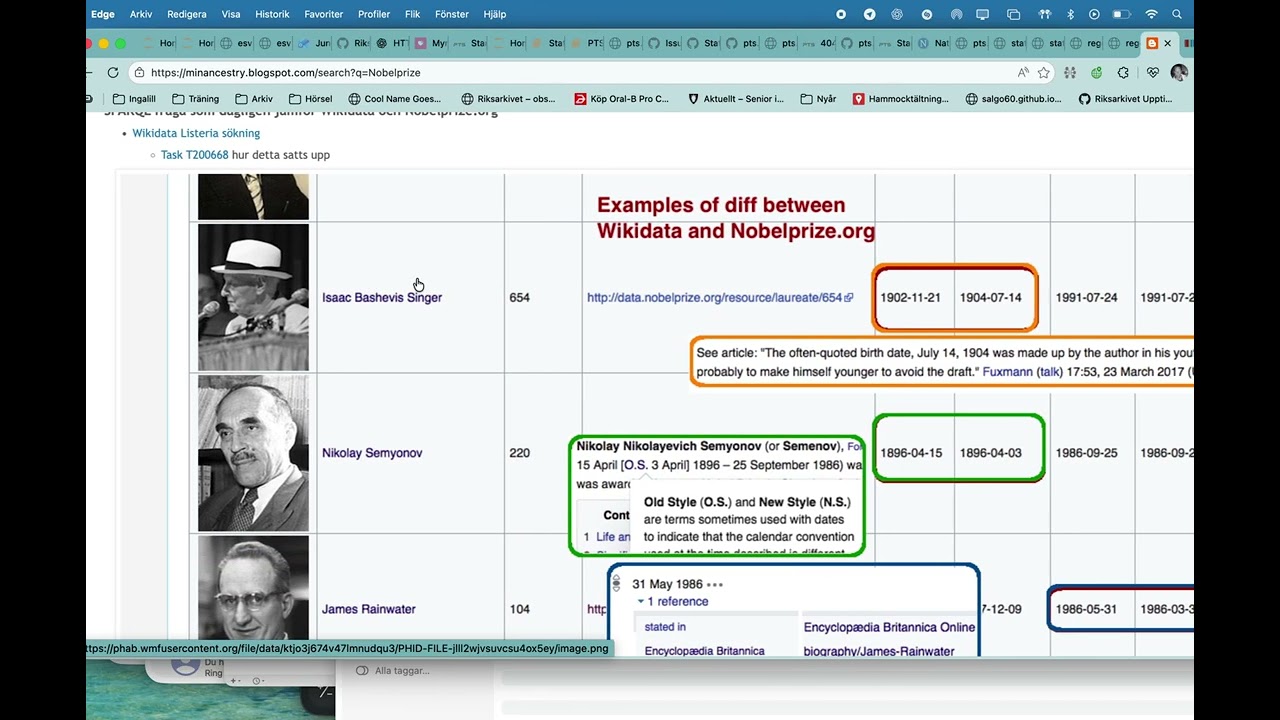Click the Stage Manager windows icon

[1013, 14]
